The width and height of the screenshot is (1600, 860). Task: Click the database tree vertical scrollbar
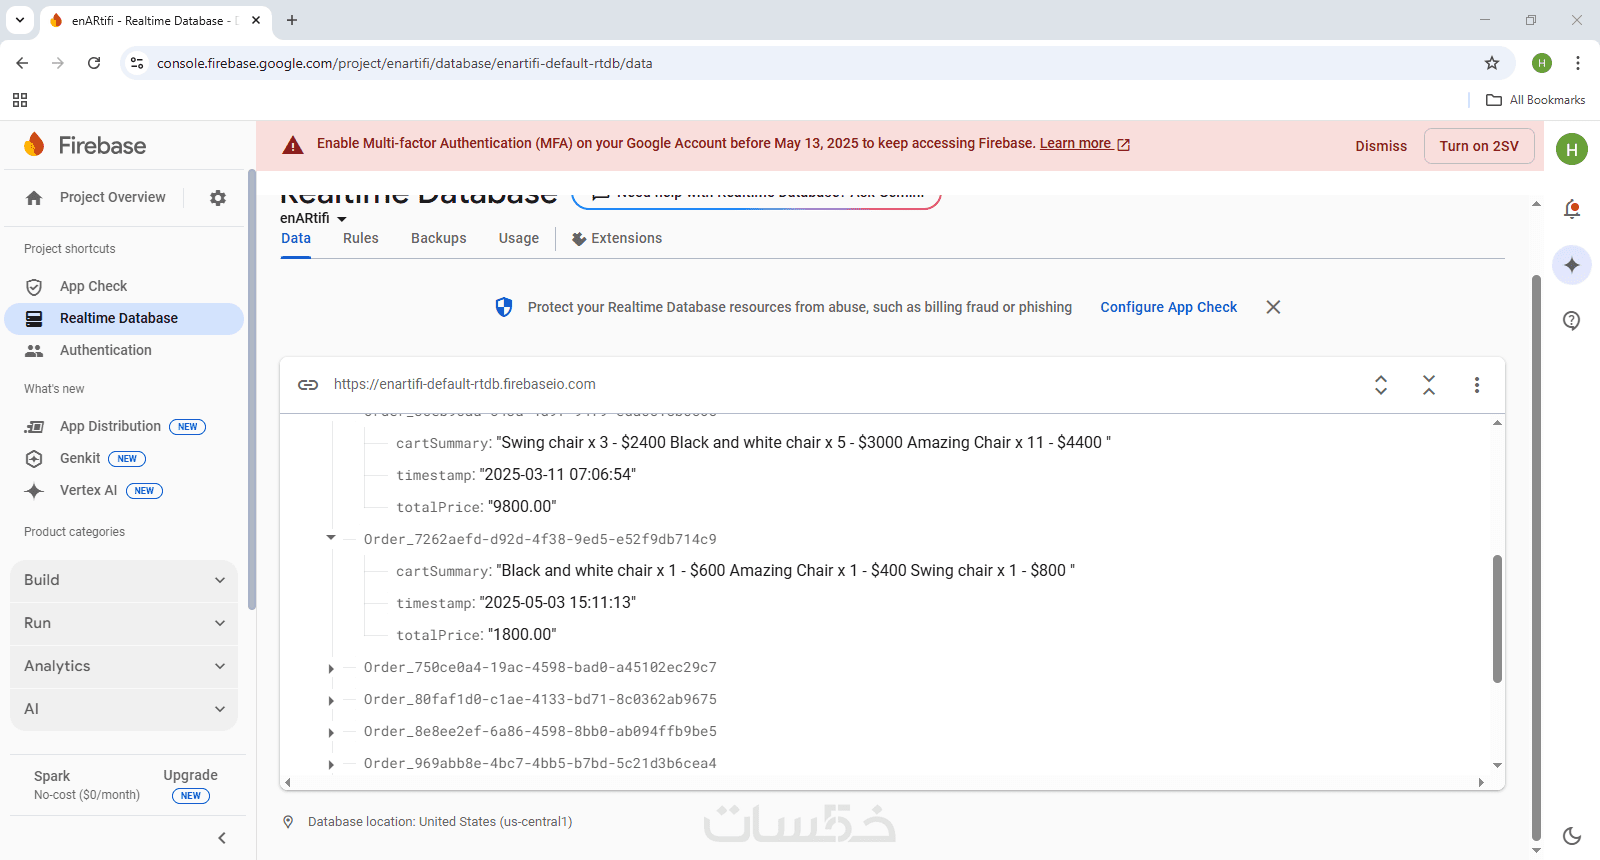coord(1497,618)
